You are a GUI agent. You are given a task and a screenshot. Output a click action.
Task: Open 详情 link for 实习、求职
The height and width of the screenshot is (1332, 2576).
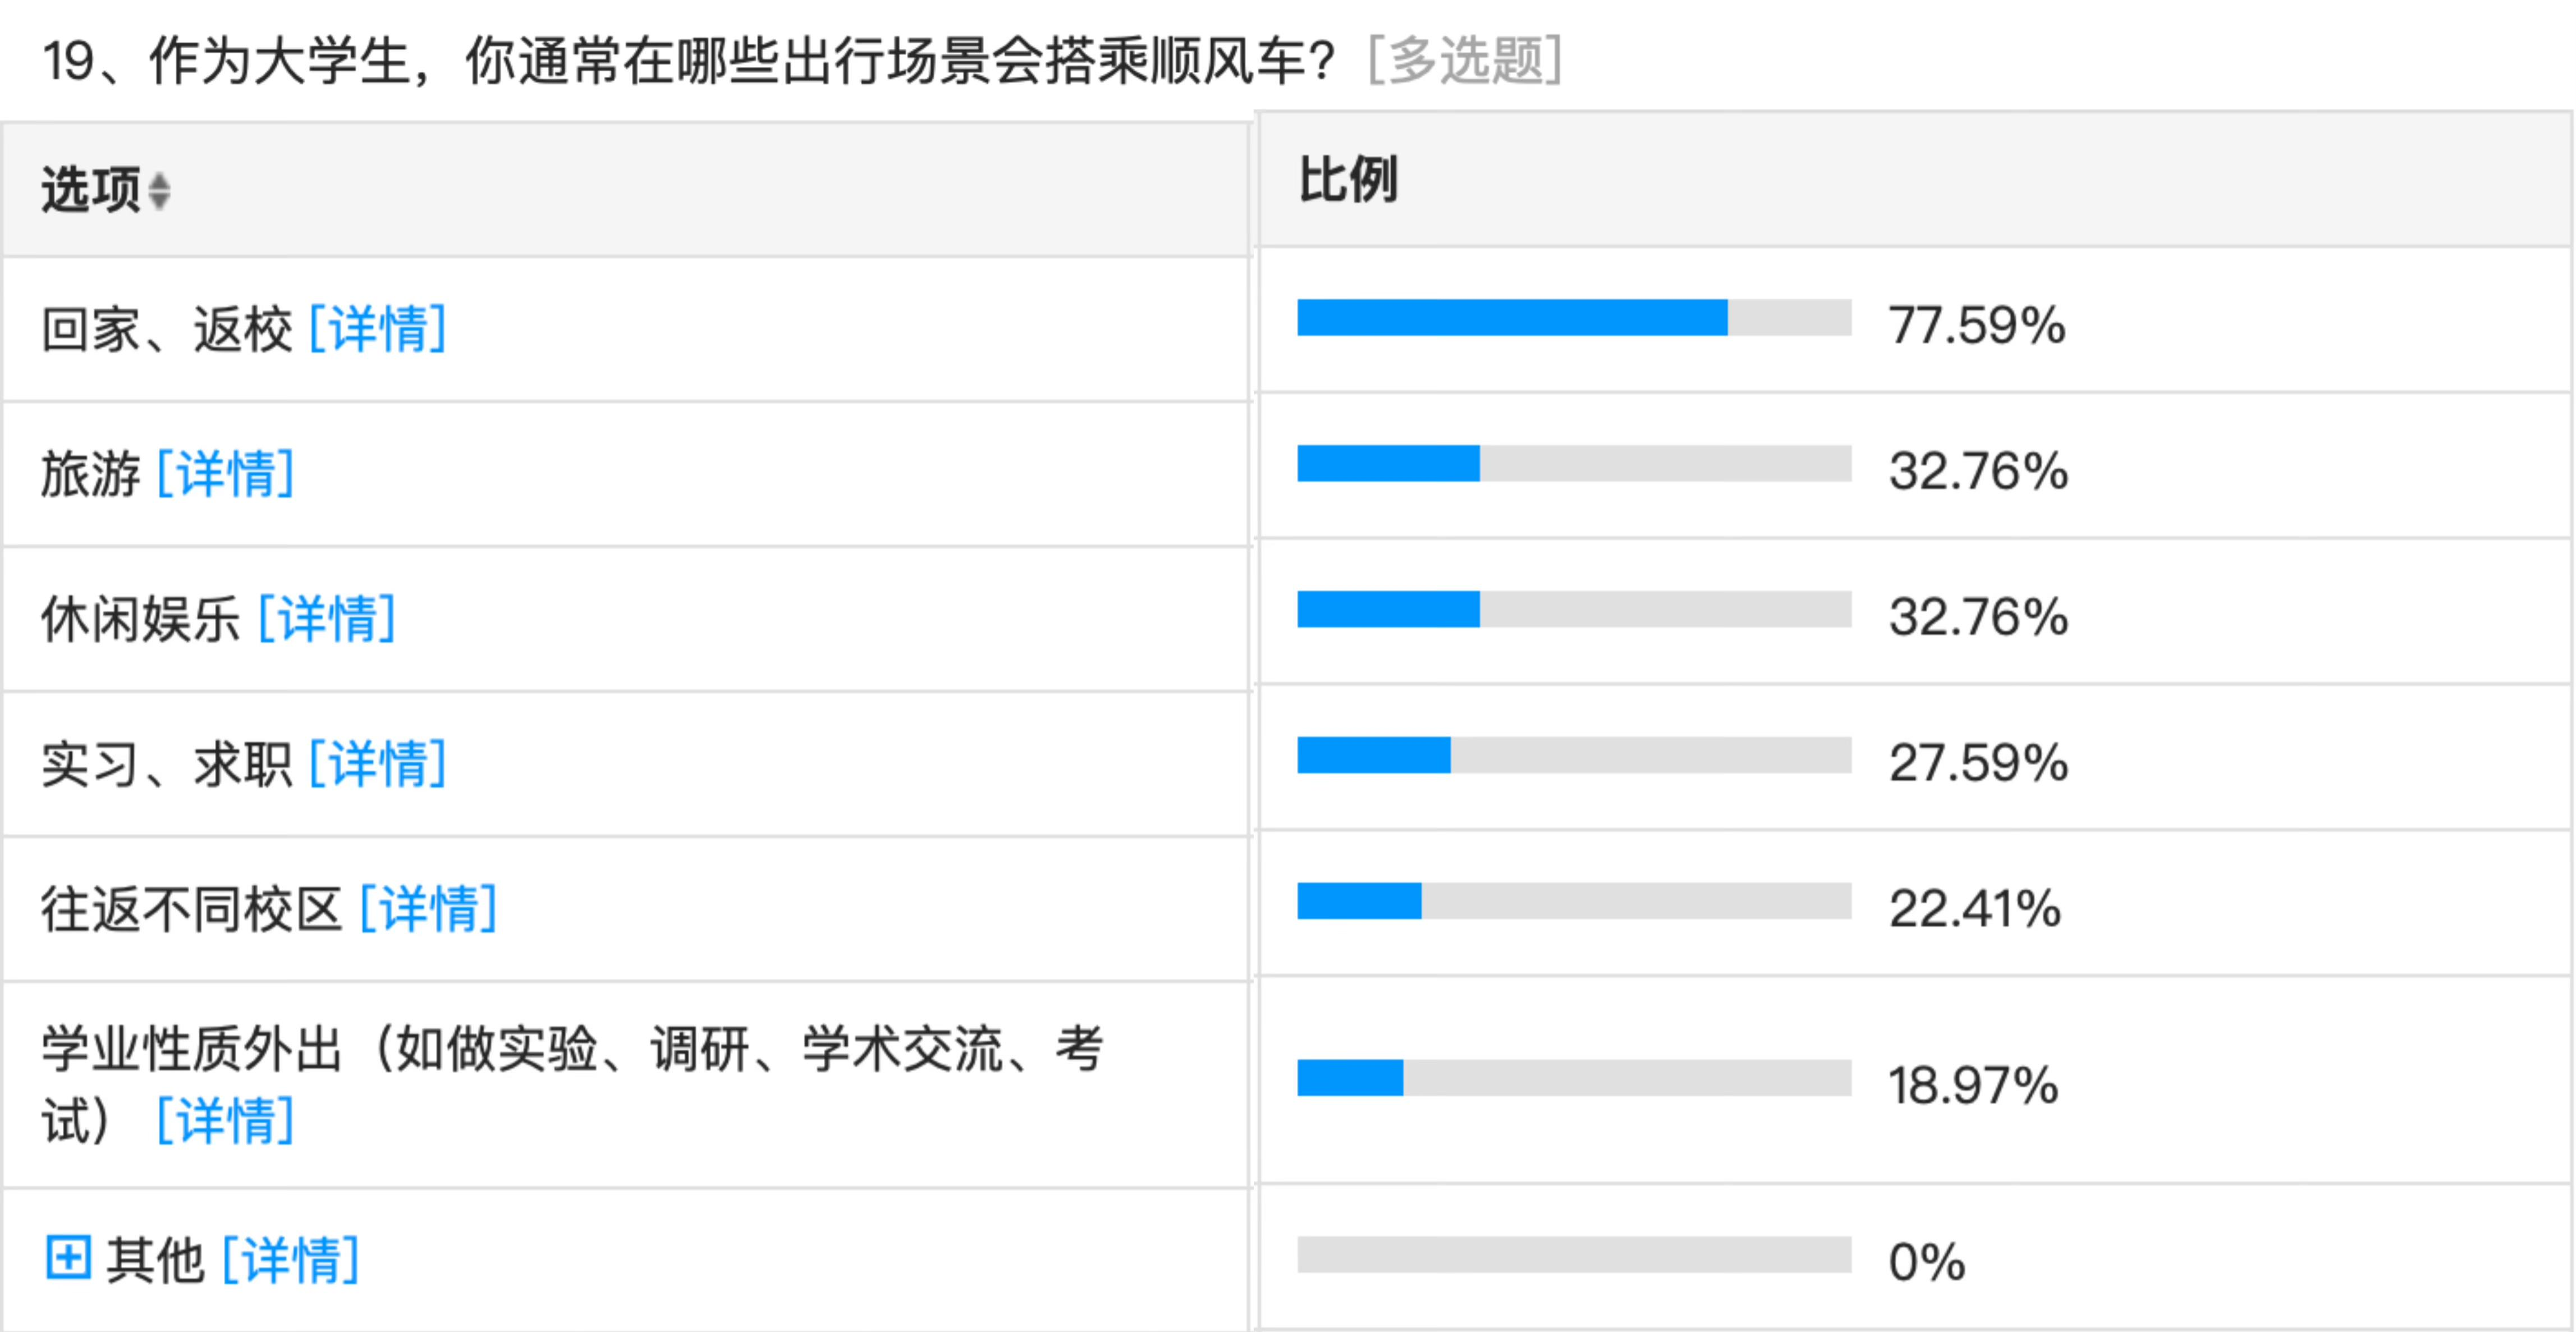click(x=378, y=764)
